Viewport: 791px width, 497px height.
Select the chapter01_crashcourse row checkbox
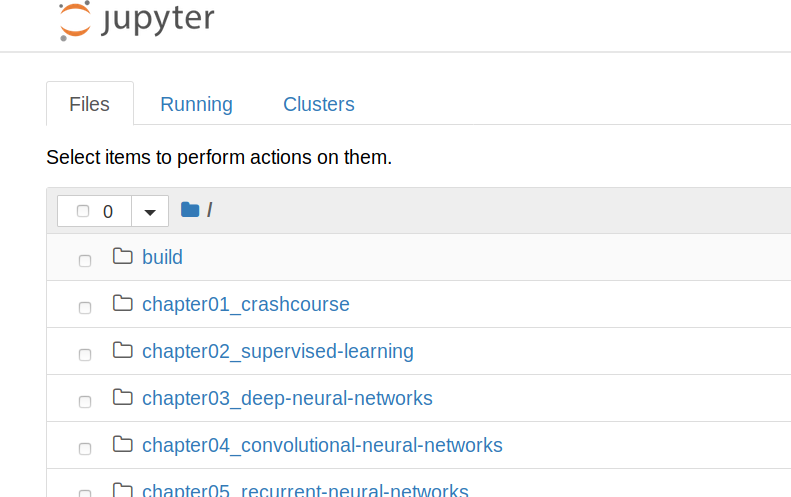(85, 308)
